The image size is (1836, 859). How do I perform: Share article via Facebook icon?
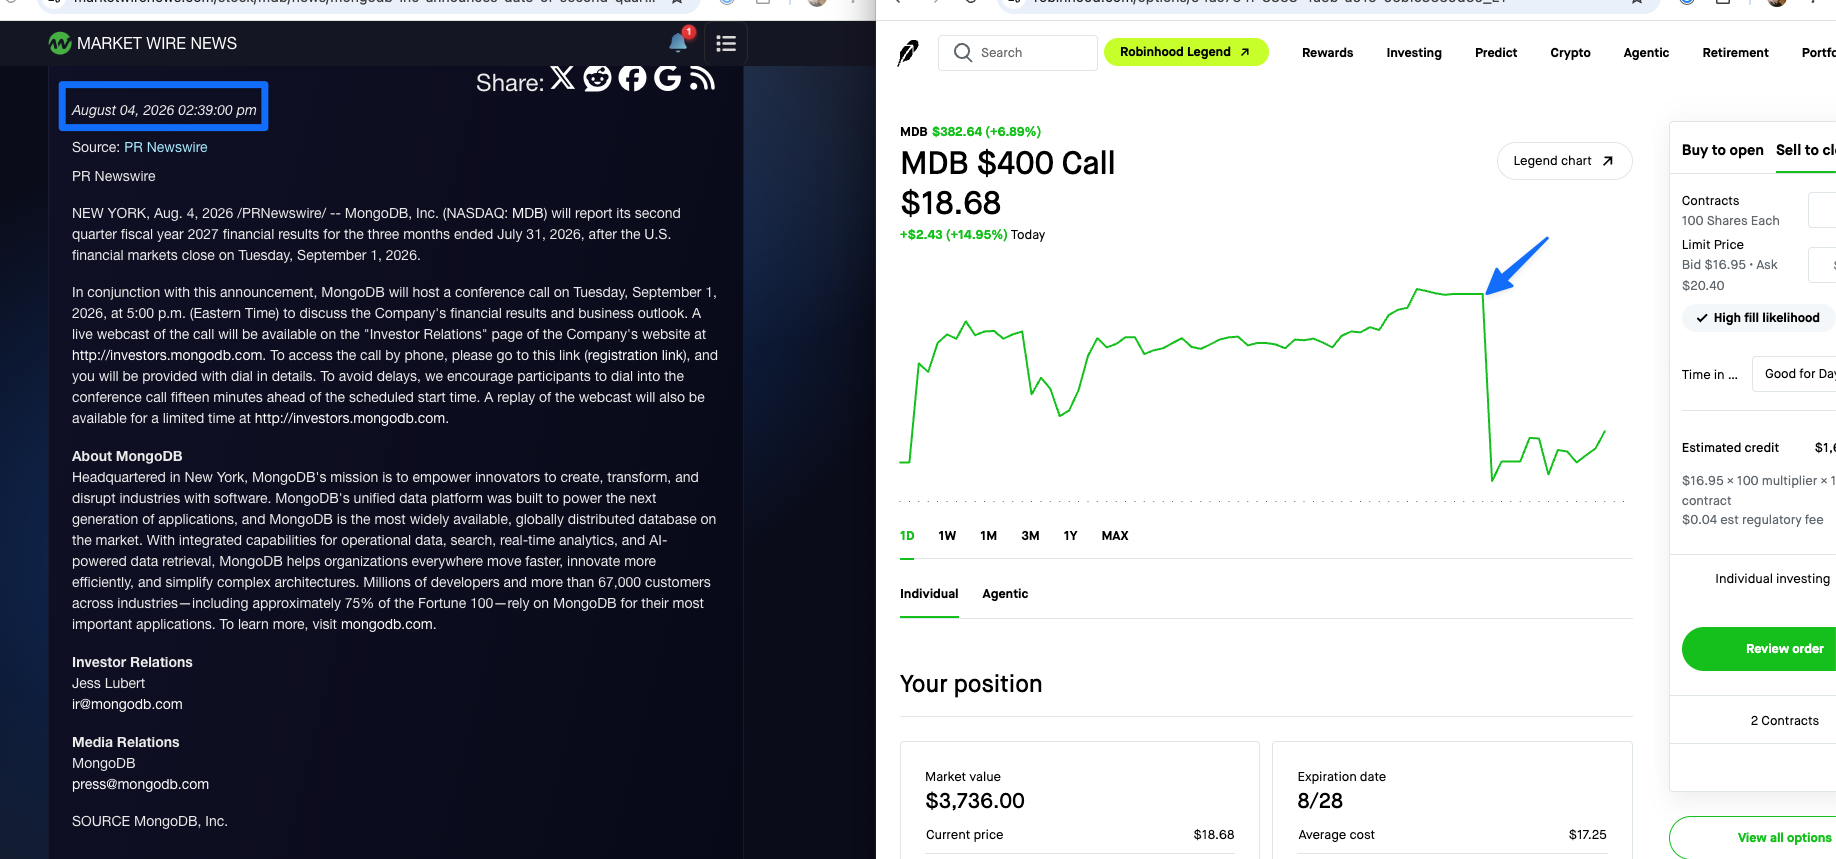pos(632,78)
